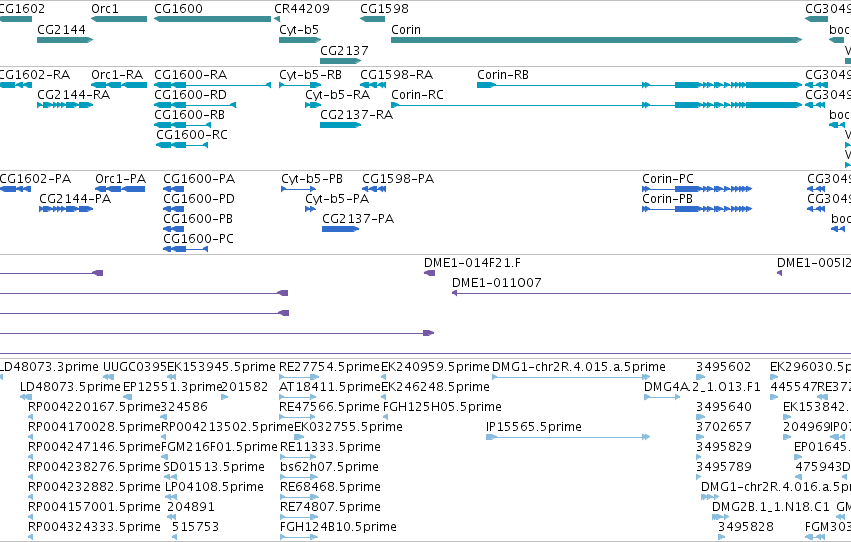This screenshot has width=851, height=542.
Task: Select EST LP04108.5prime
Action: point(214,488)
